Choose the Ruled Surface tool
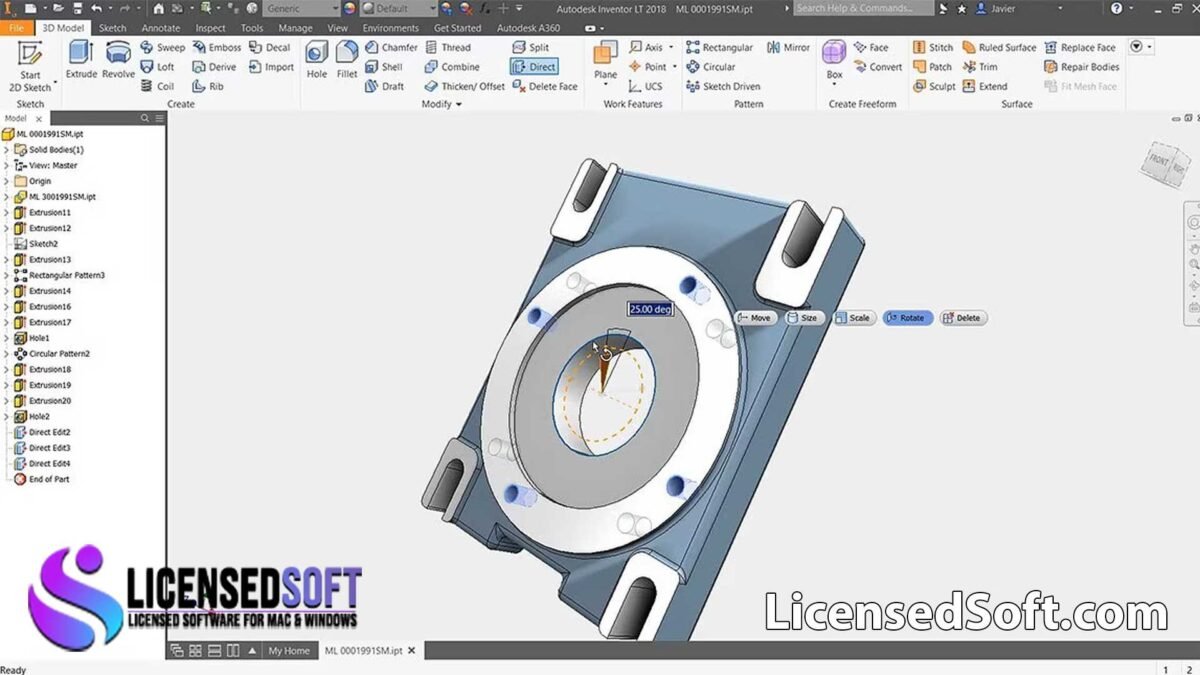 pyautogui.click(x=1000, y=47)
